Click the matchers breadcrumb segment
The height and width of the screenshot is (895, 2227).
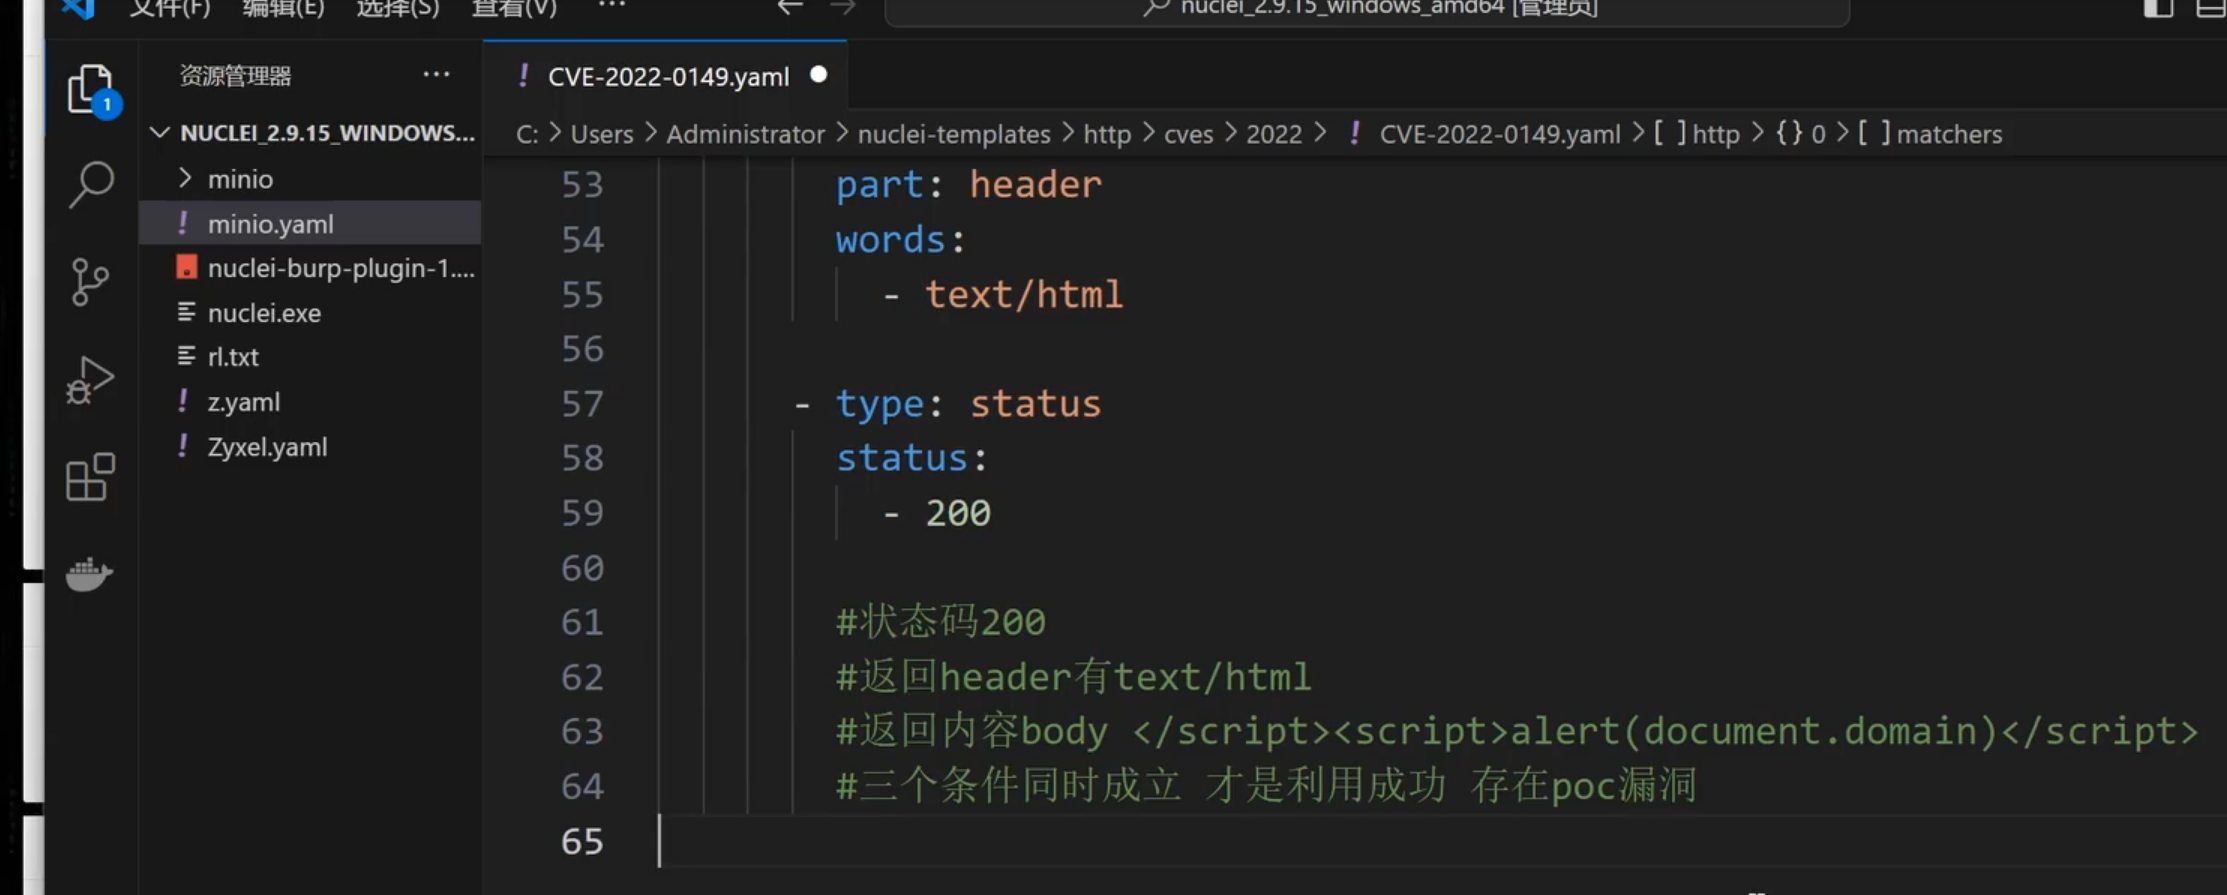coord(1948,134)
